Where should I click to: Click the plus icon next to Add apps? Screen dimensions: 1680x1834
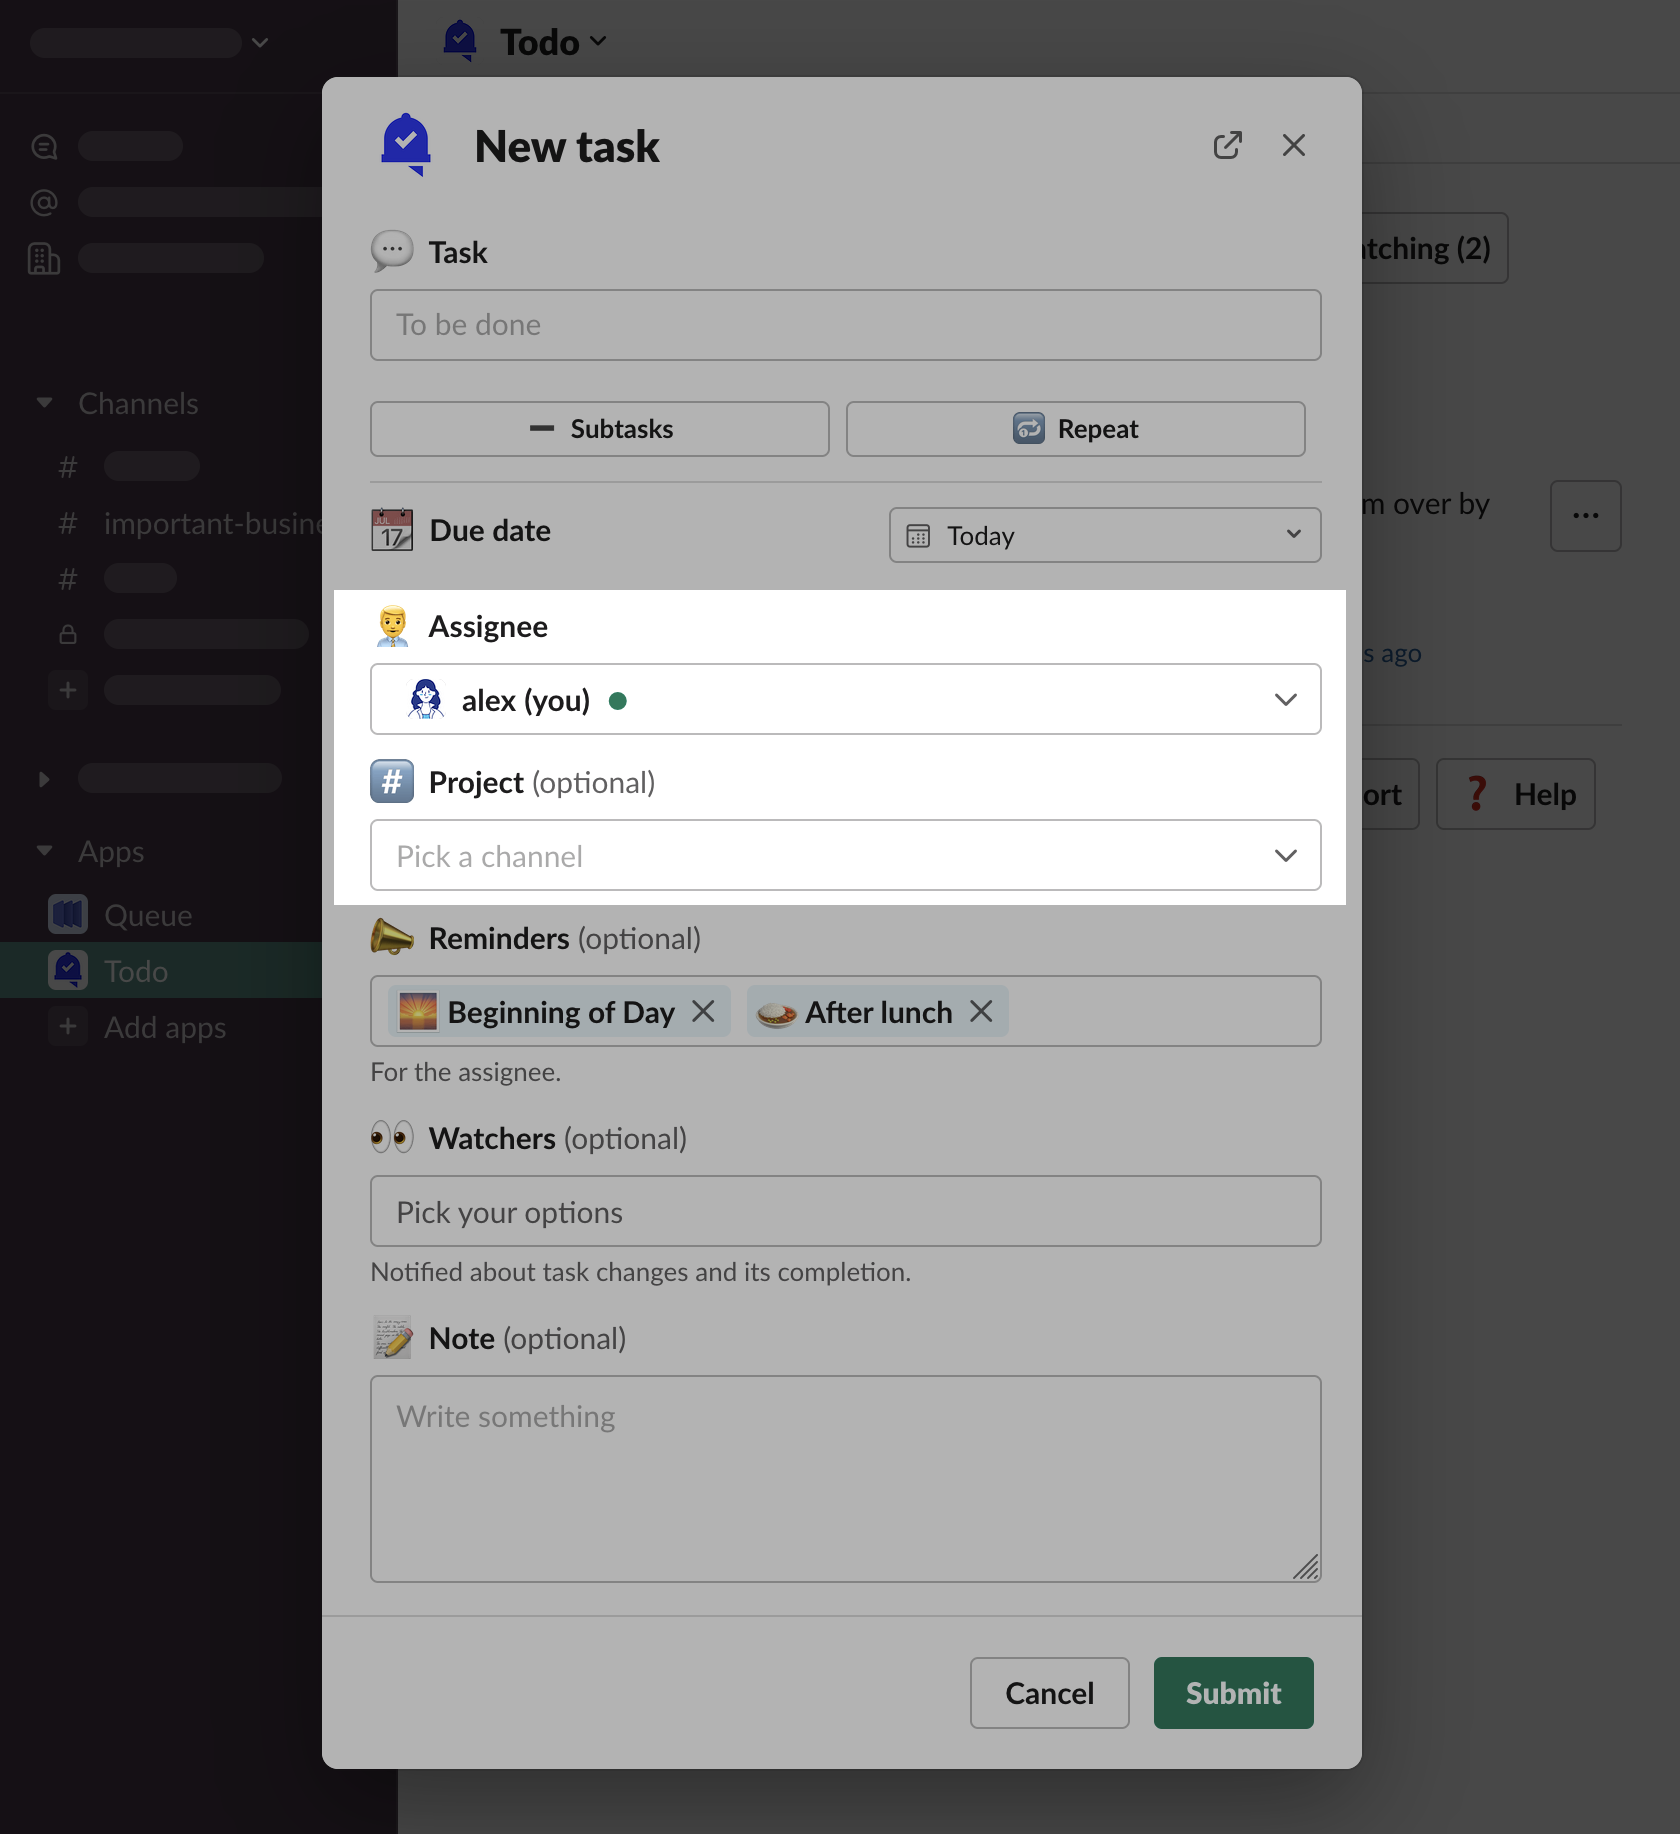tap(68, 1027)
